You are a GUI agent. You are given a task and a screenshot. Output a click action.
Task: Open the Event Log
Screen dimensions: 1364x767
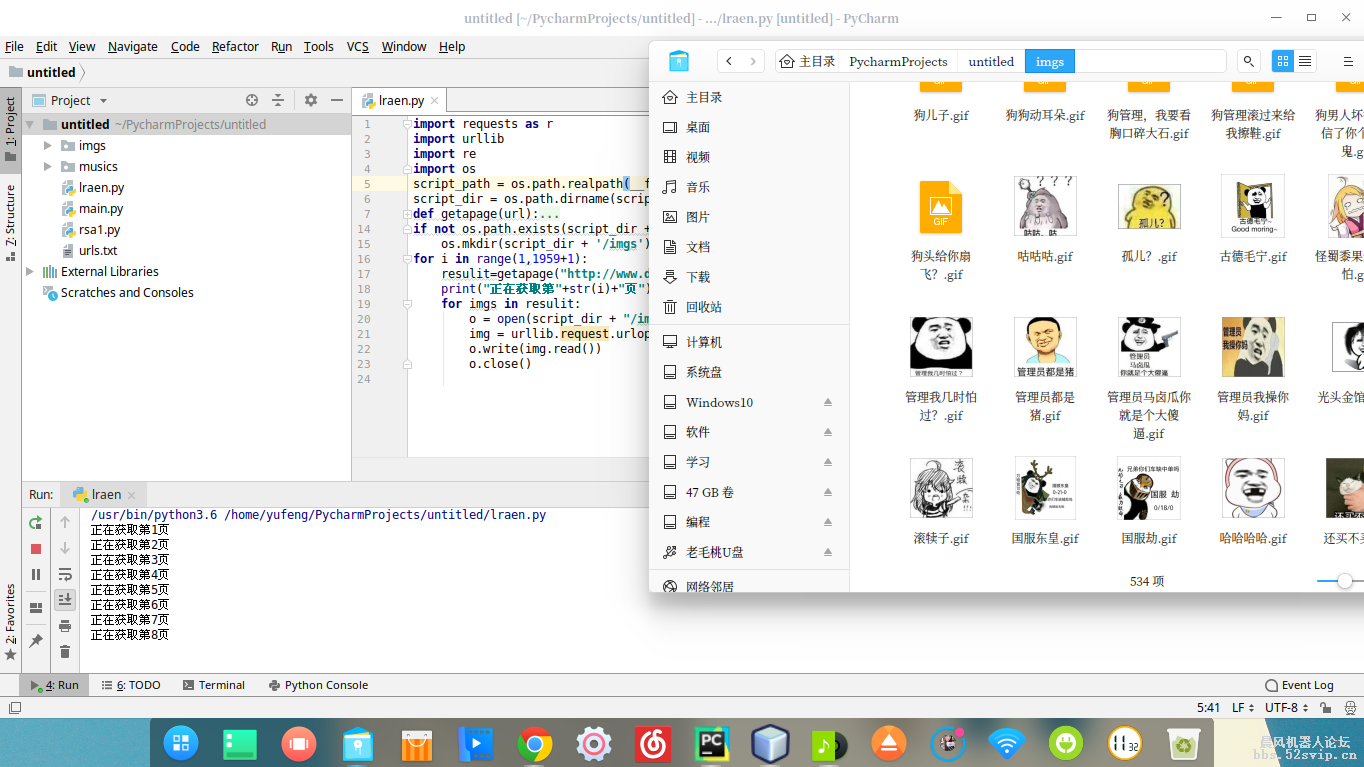[1299, 685]
